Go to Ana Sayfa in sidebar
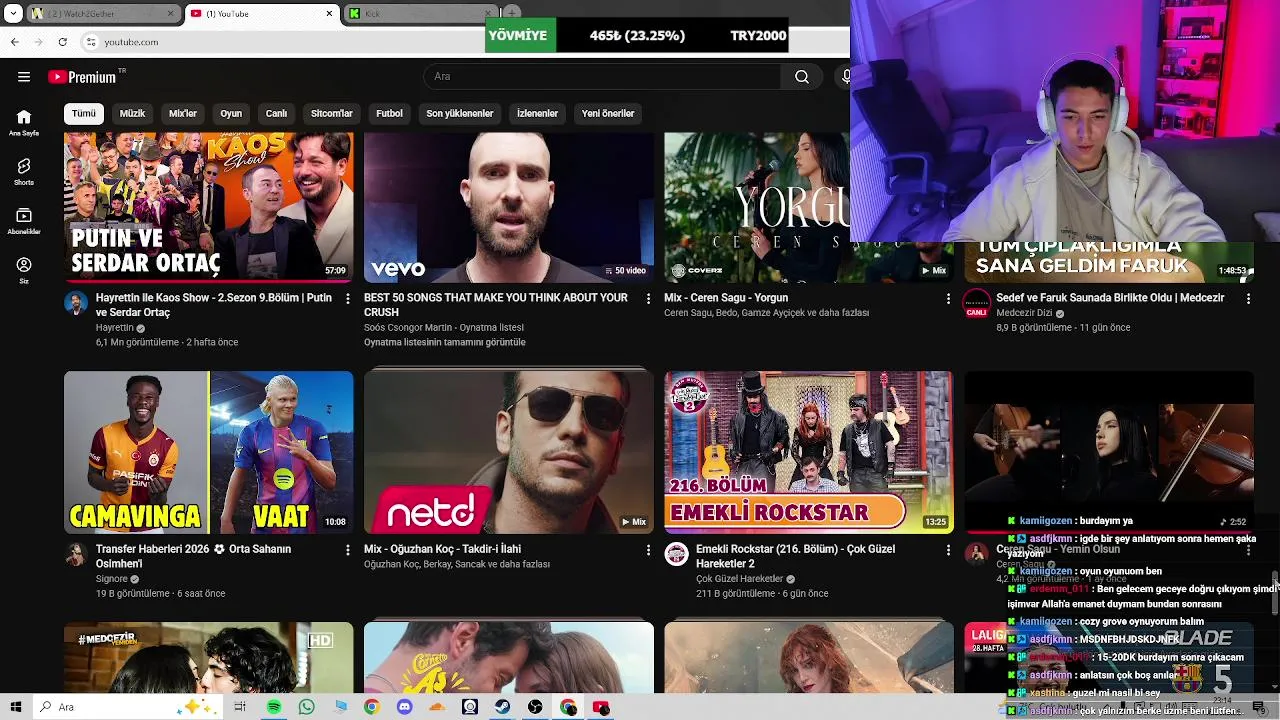The image size is (1280, 720). coord(24,123)
